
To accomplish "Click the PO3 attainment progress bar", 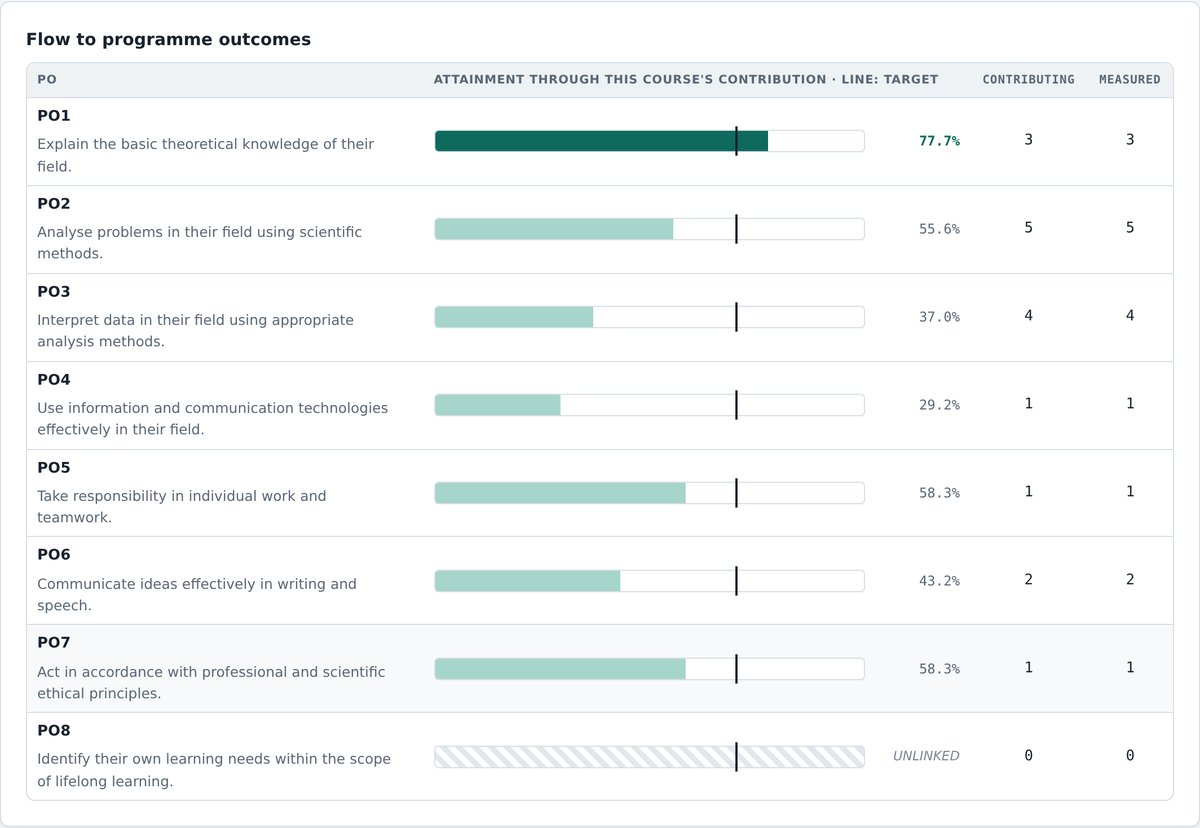I will click(649, 317).
